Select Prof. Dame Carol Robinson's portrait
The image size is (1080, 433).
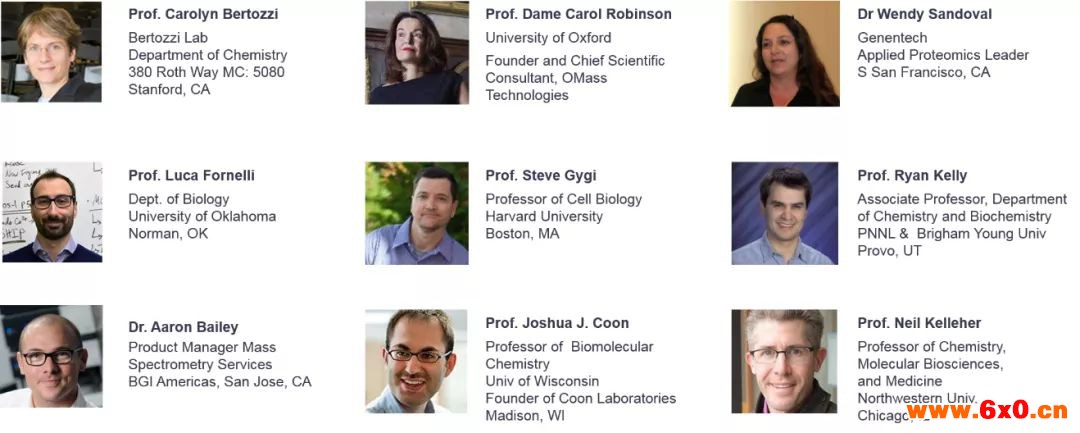point(417,52)
